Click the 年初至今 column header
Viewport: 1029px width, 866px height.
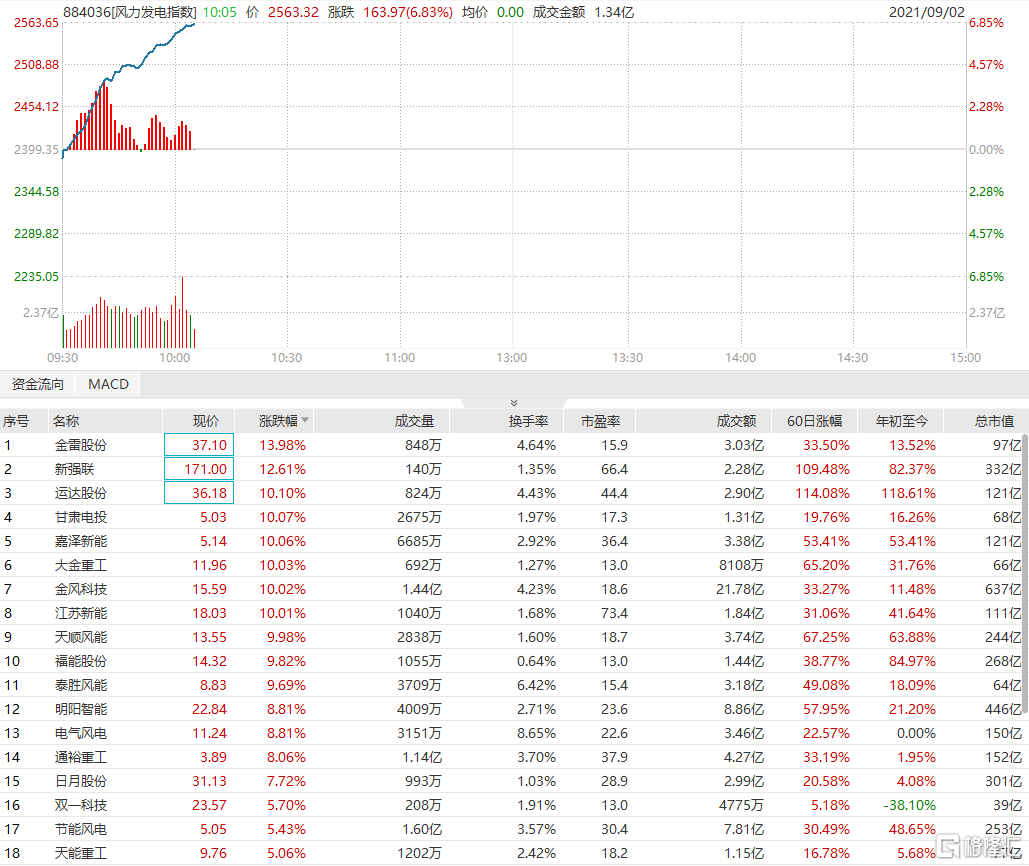902,421
